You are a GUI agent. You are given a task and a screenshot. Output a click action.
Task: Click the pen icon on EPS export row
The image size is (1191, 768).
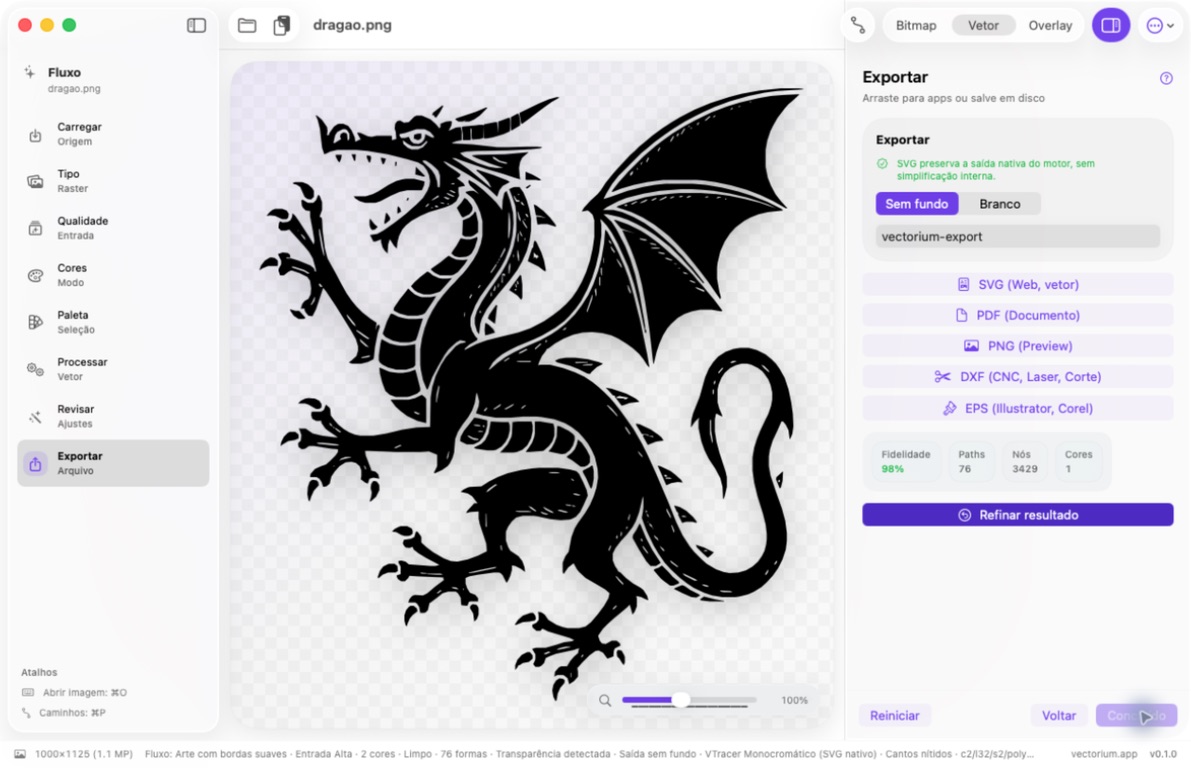click(x=949, y=408)
